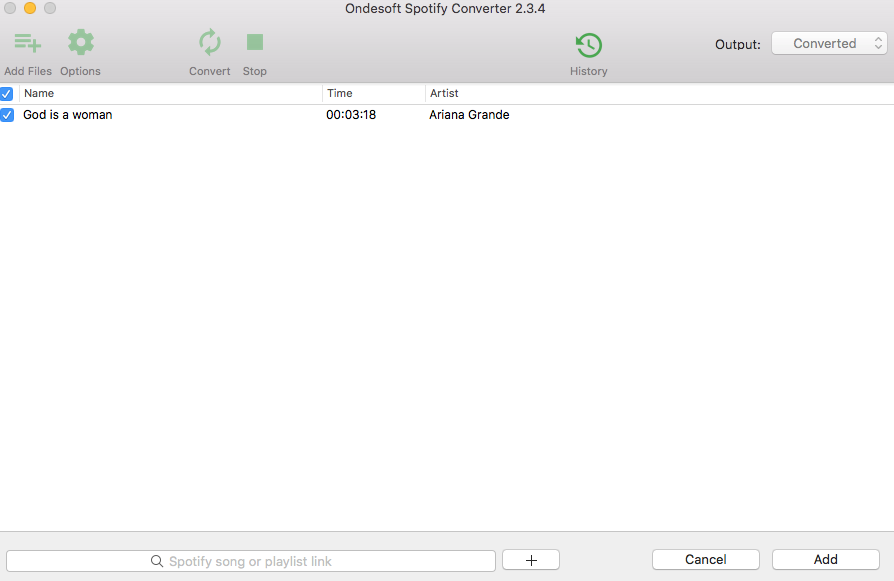Click the artist Ariana Grande
This screenshot has width=894, height=581.
pos(469,115)
